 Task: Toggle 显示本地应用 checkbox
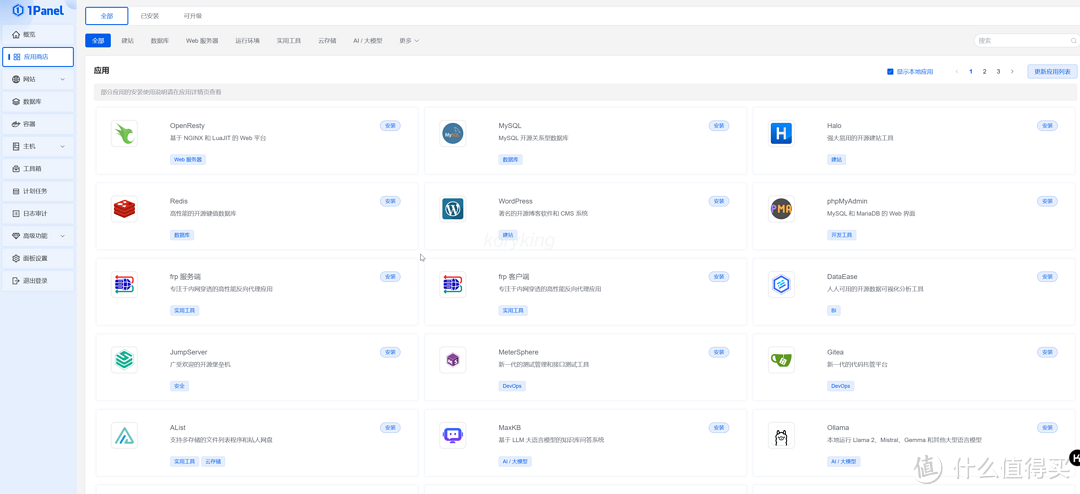click(890, 72)
